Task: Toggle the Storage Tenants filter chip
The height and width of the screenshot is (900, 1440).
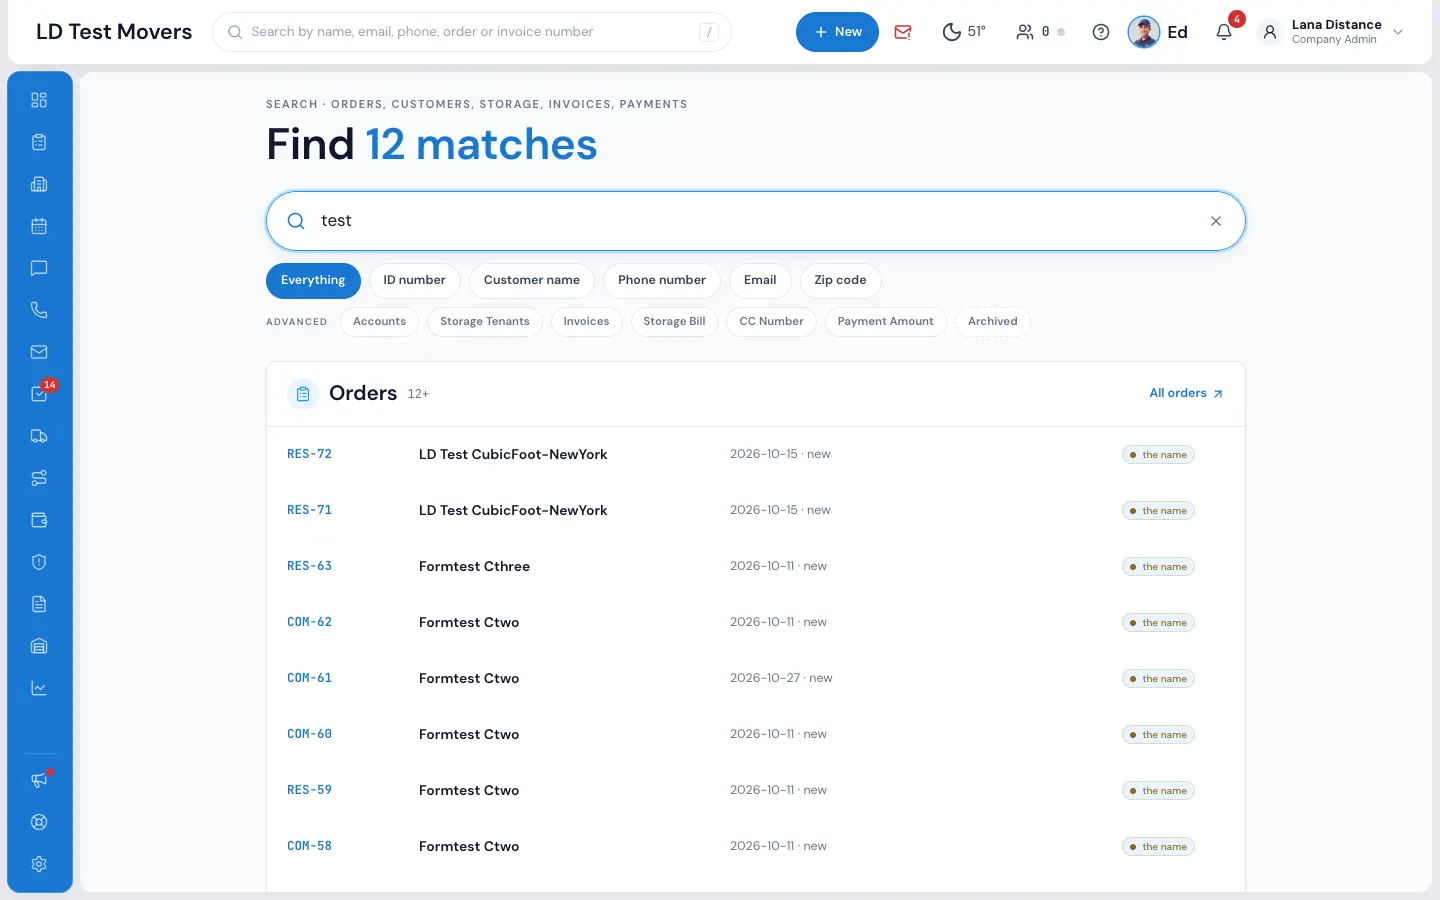Action: [x=485, y=322]
